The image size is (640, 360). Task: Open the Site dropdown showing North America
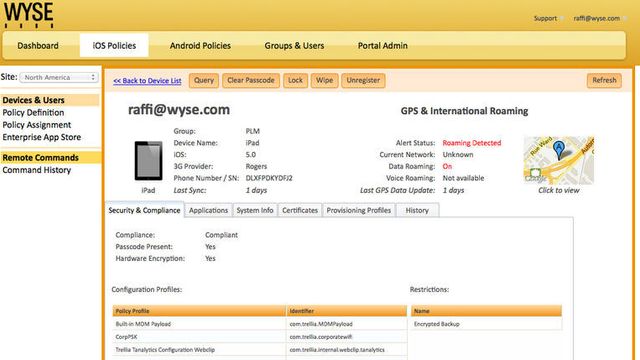[59, 77]
